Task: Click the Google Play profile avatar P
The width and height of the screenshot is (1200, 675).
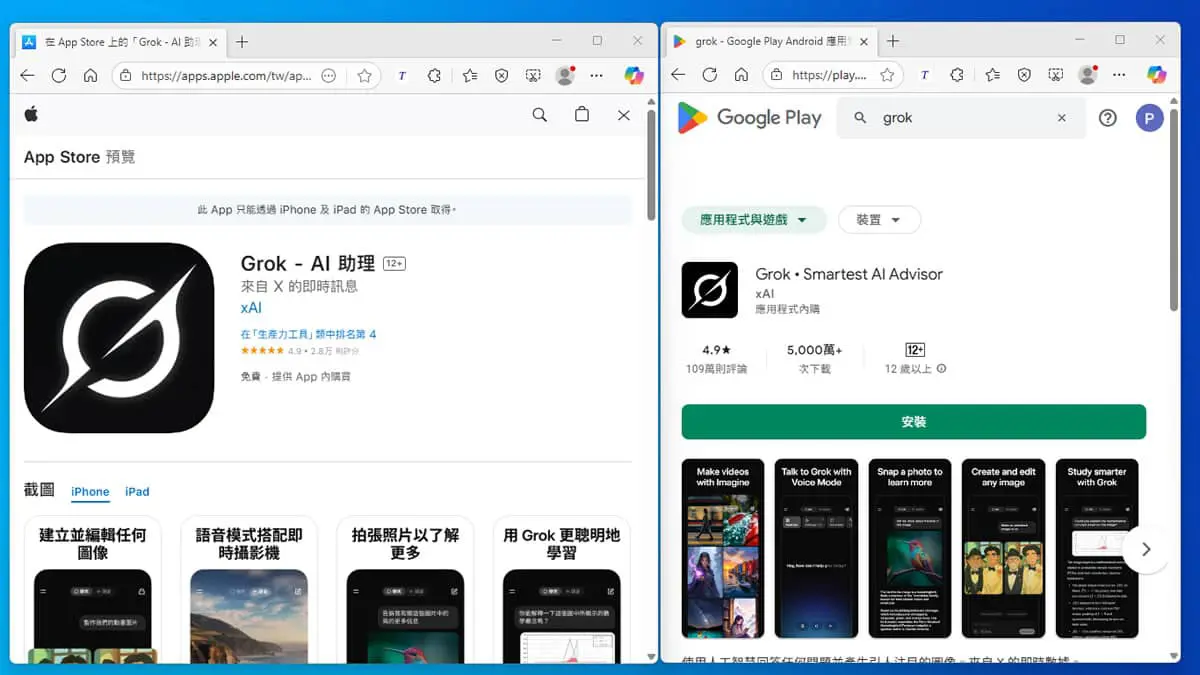Action: coord(1149,117)
